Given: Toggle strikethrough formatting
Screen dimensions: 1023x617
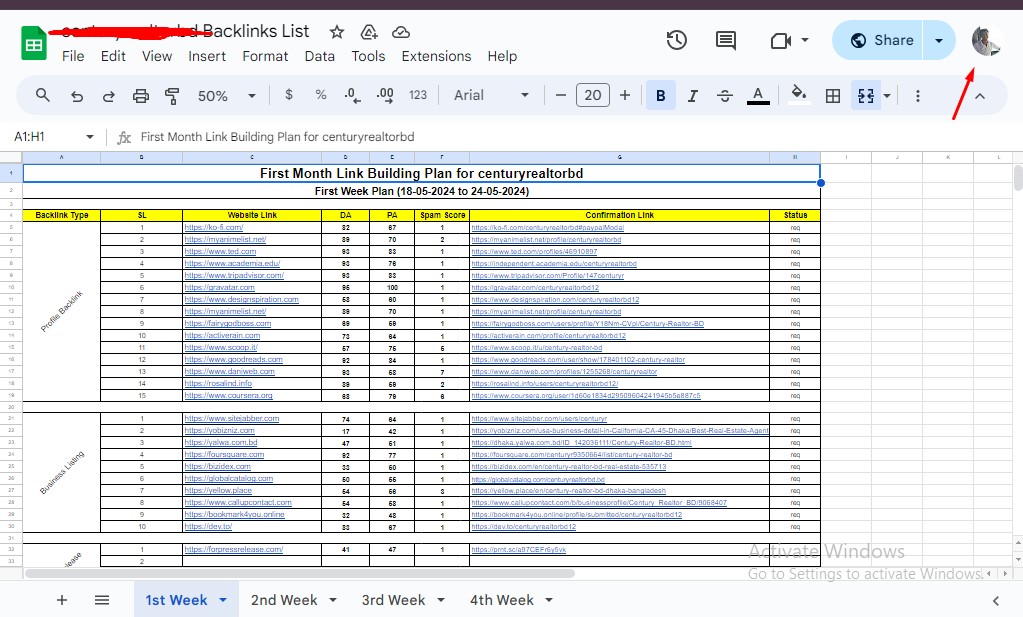Looking at the screenshot, I should (726, 96).
